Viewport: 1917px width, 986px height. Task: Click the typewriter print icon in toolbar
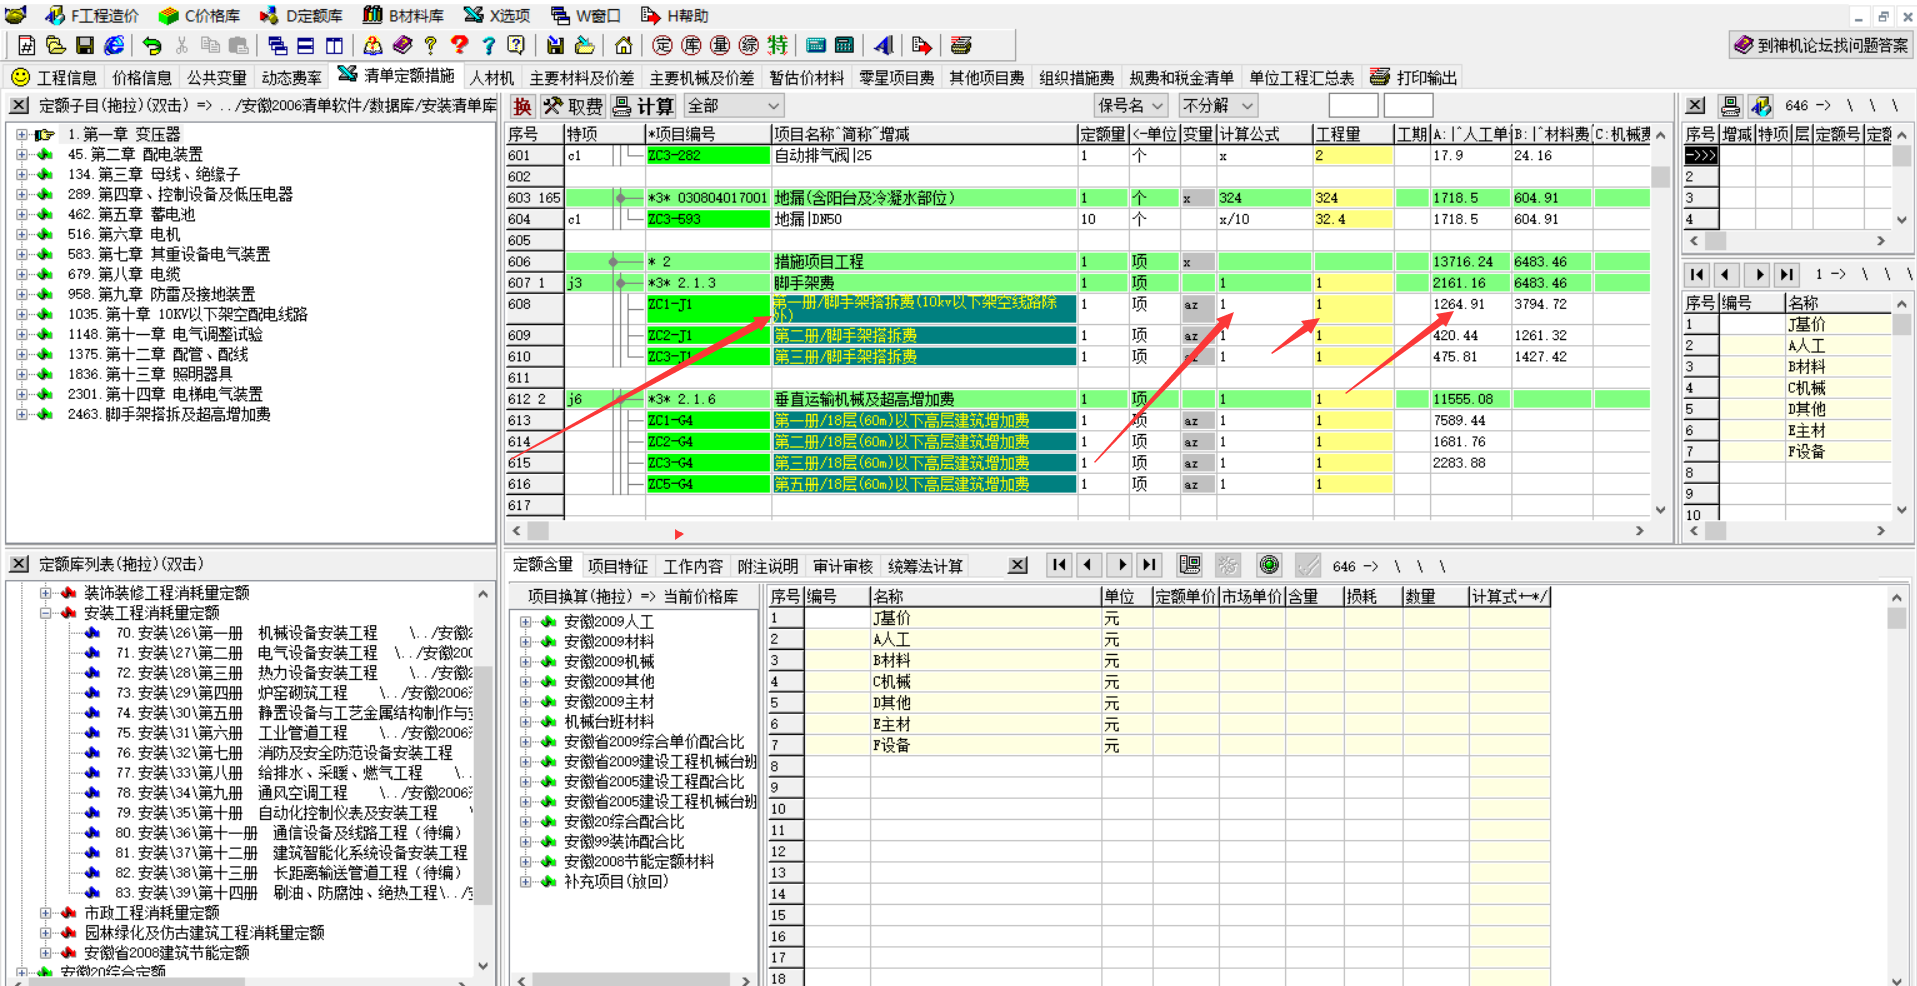tap(961, 46)
